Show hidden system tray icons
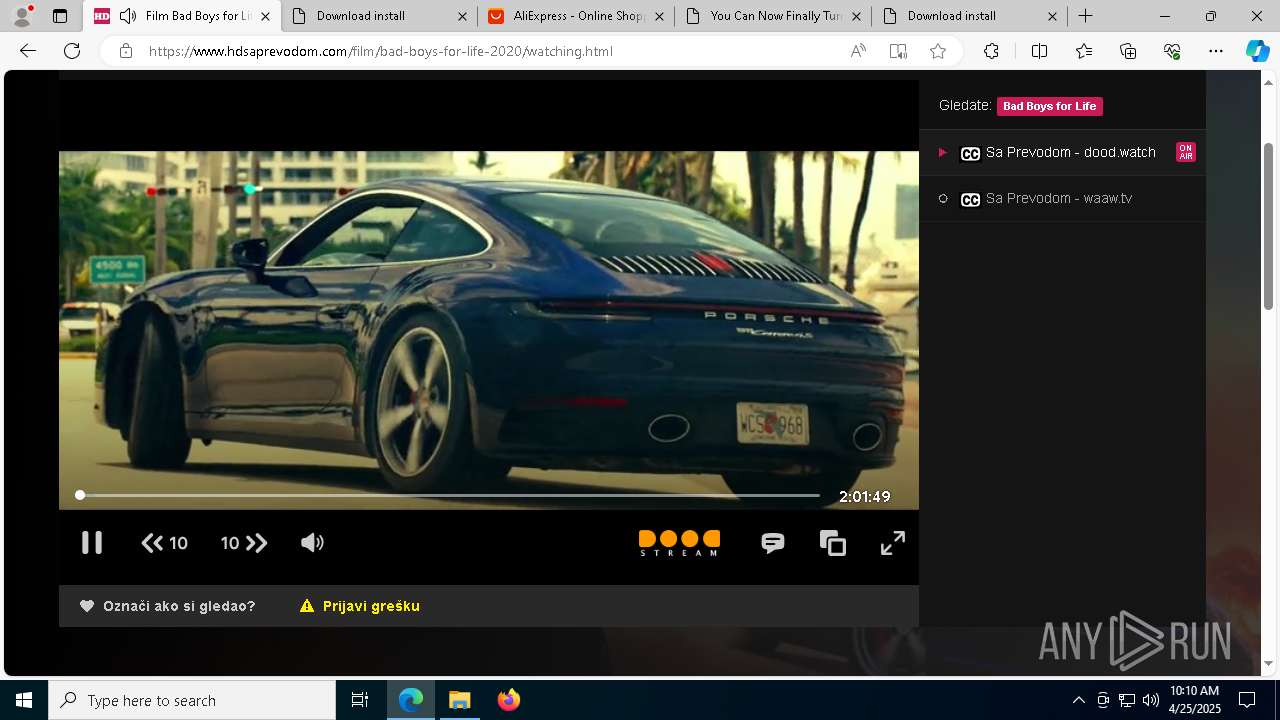 1078,700
